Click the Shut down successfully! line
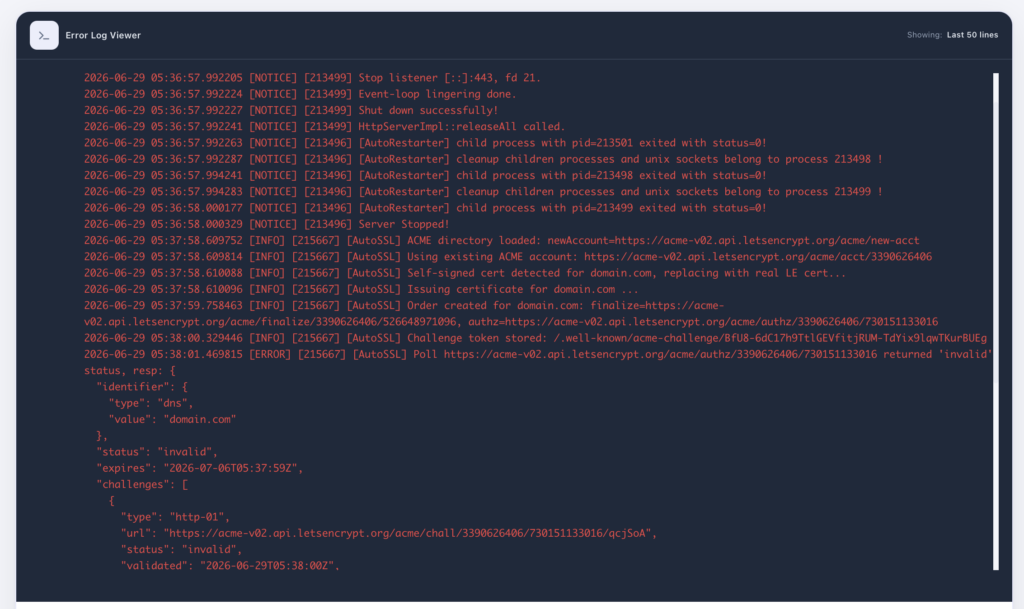Screen dimensions: 1024x609 tap(291, 110)
